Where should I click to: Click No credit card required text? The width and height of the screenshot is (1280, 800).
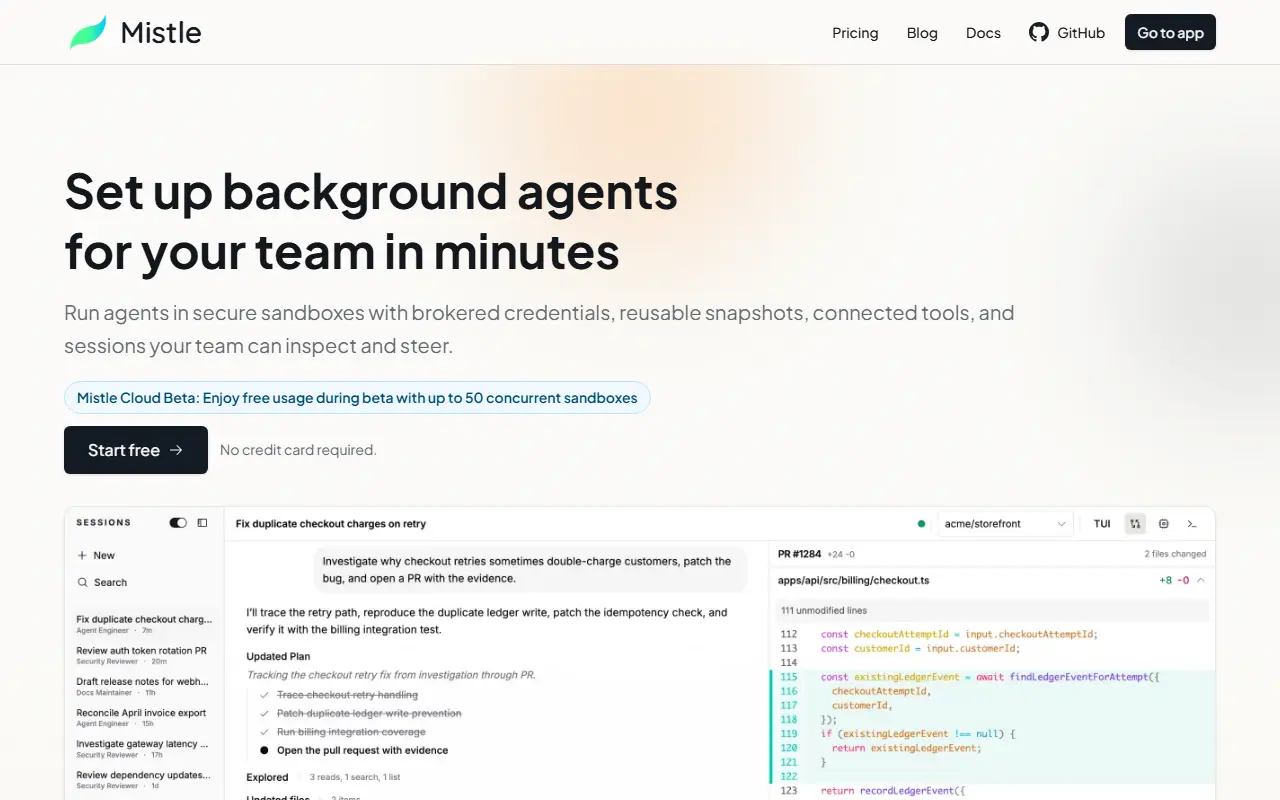pyautogui.click(x=298, y=450)
